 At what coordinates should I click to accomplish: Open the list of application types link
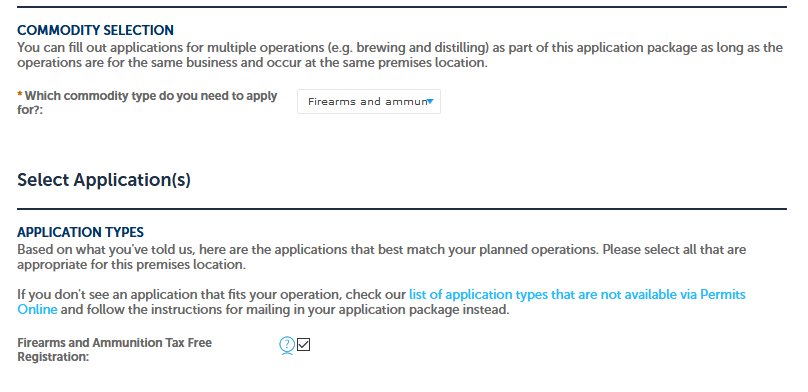pos(577,295)
